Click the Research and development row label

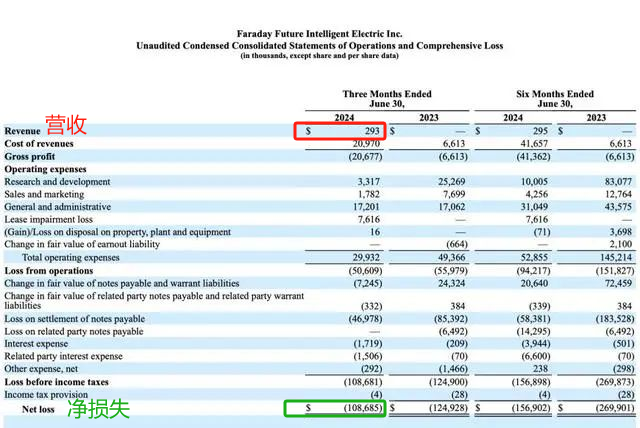pyautogui.click(x=58, y=182)
